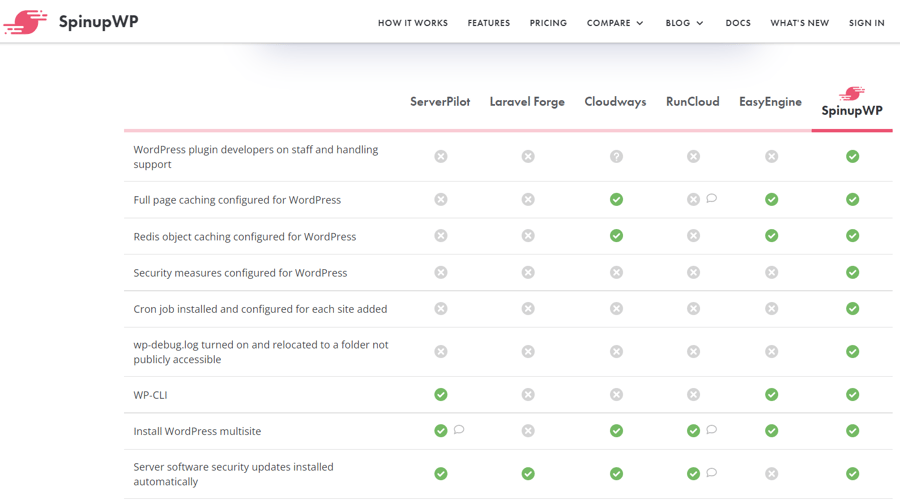Click Laravel Forge cross icon in WP-CLI row
The height and width of the screenshot is (500, 900).
tap(528, 394)
